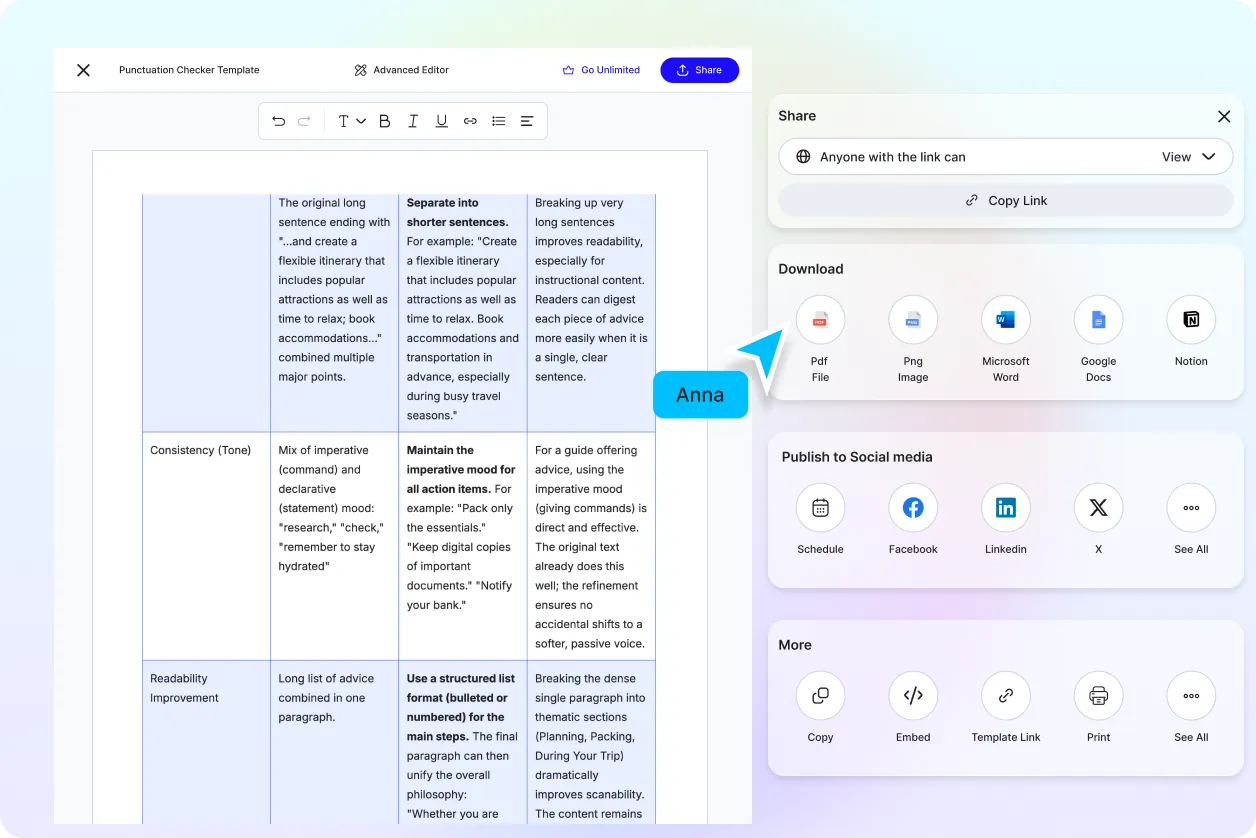Click the Punctuation Checker Template title
Image resolution: width=1256 pixels, height=838 pixels.
pos(189,70)
